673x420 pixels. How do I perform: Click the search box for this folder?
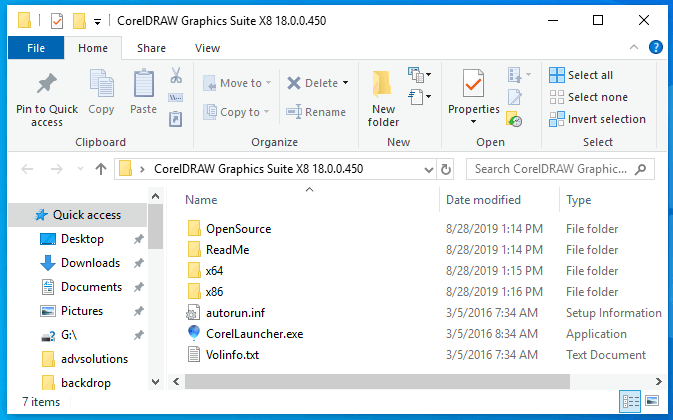[x=560, y=169]
